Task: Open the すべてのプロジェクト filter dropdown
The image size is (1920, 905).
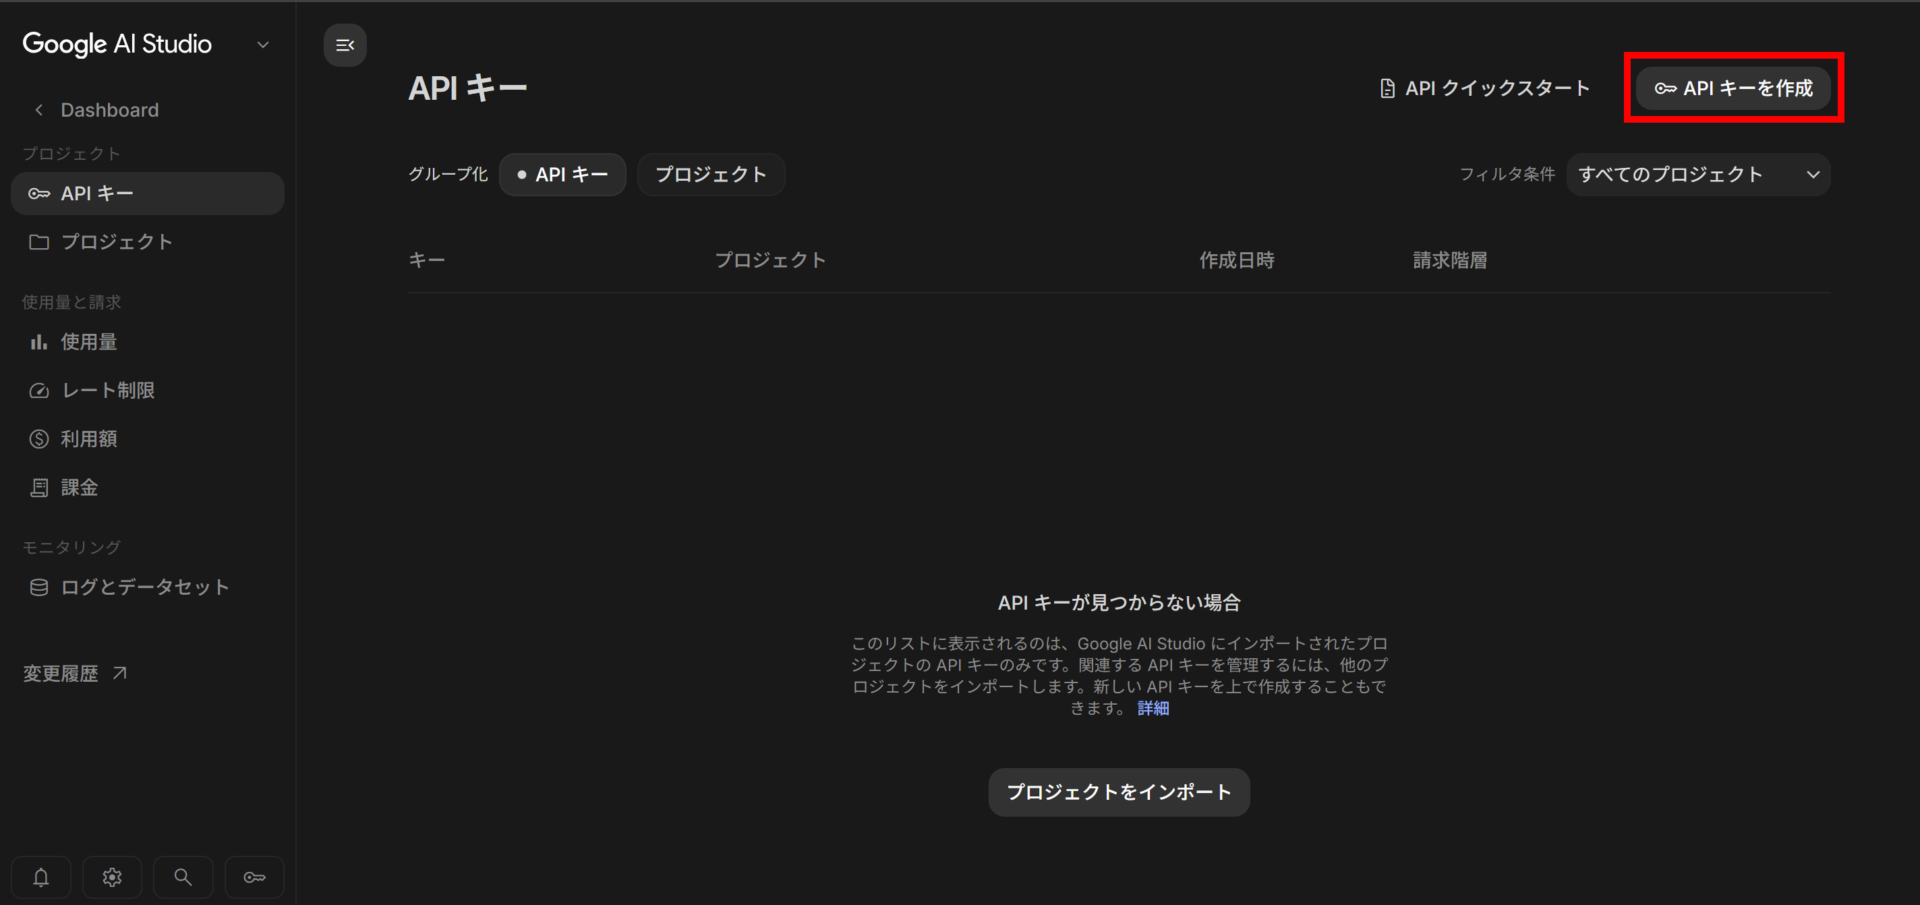Action: tap(1698, 175)
